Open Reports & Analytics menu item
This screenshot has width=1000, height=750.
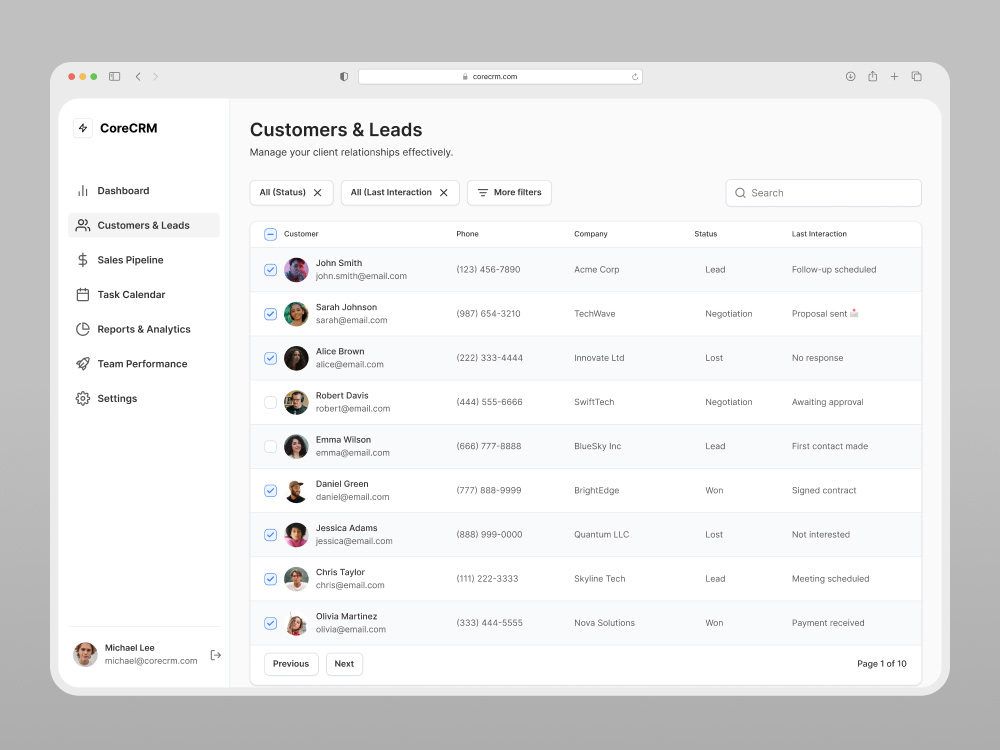click(x=143, y=329)
